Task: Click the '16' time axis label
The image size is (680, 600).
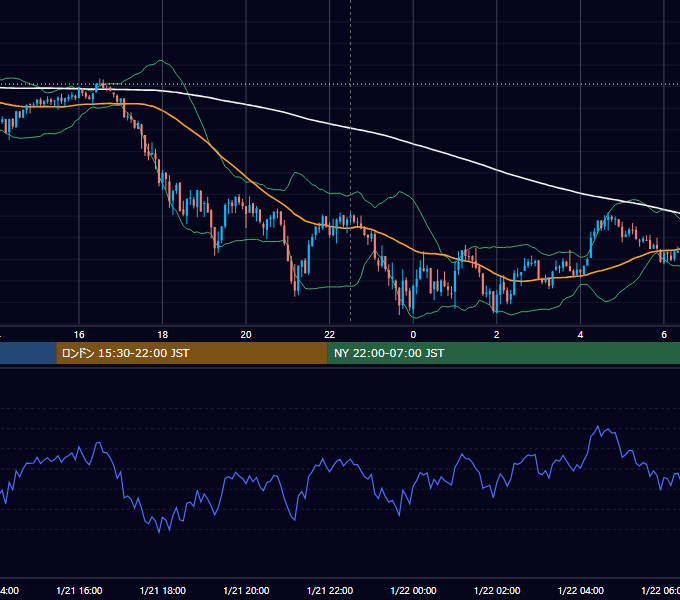Action: 79,335
